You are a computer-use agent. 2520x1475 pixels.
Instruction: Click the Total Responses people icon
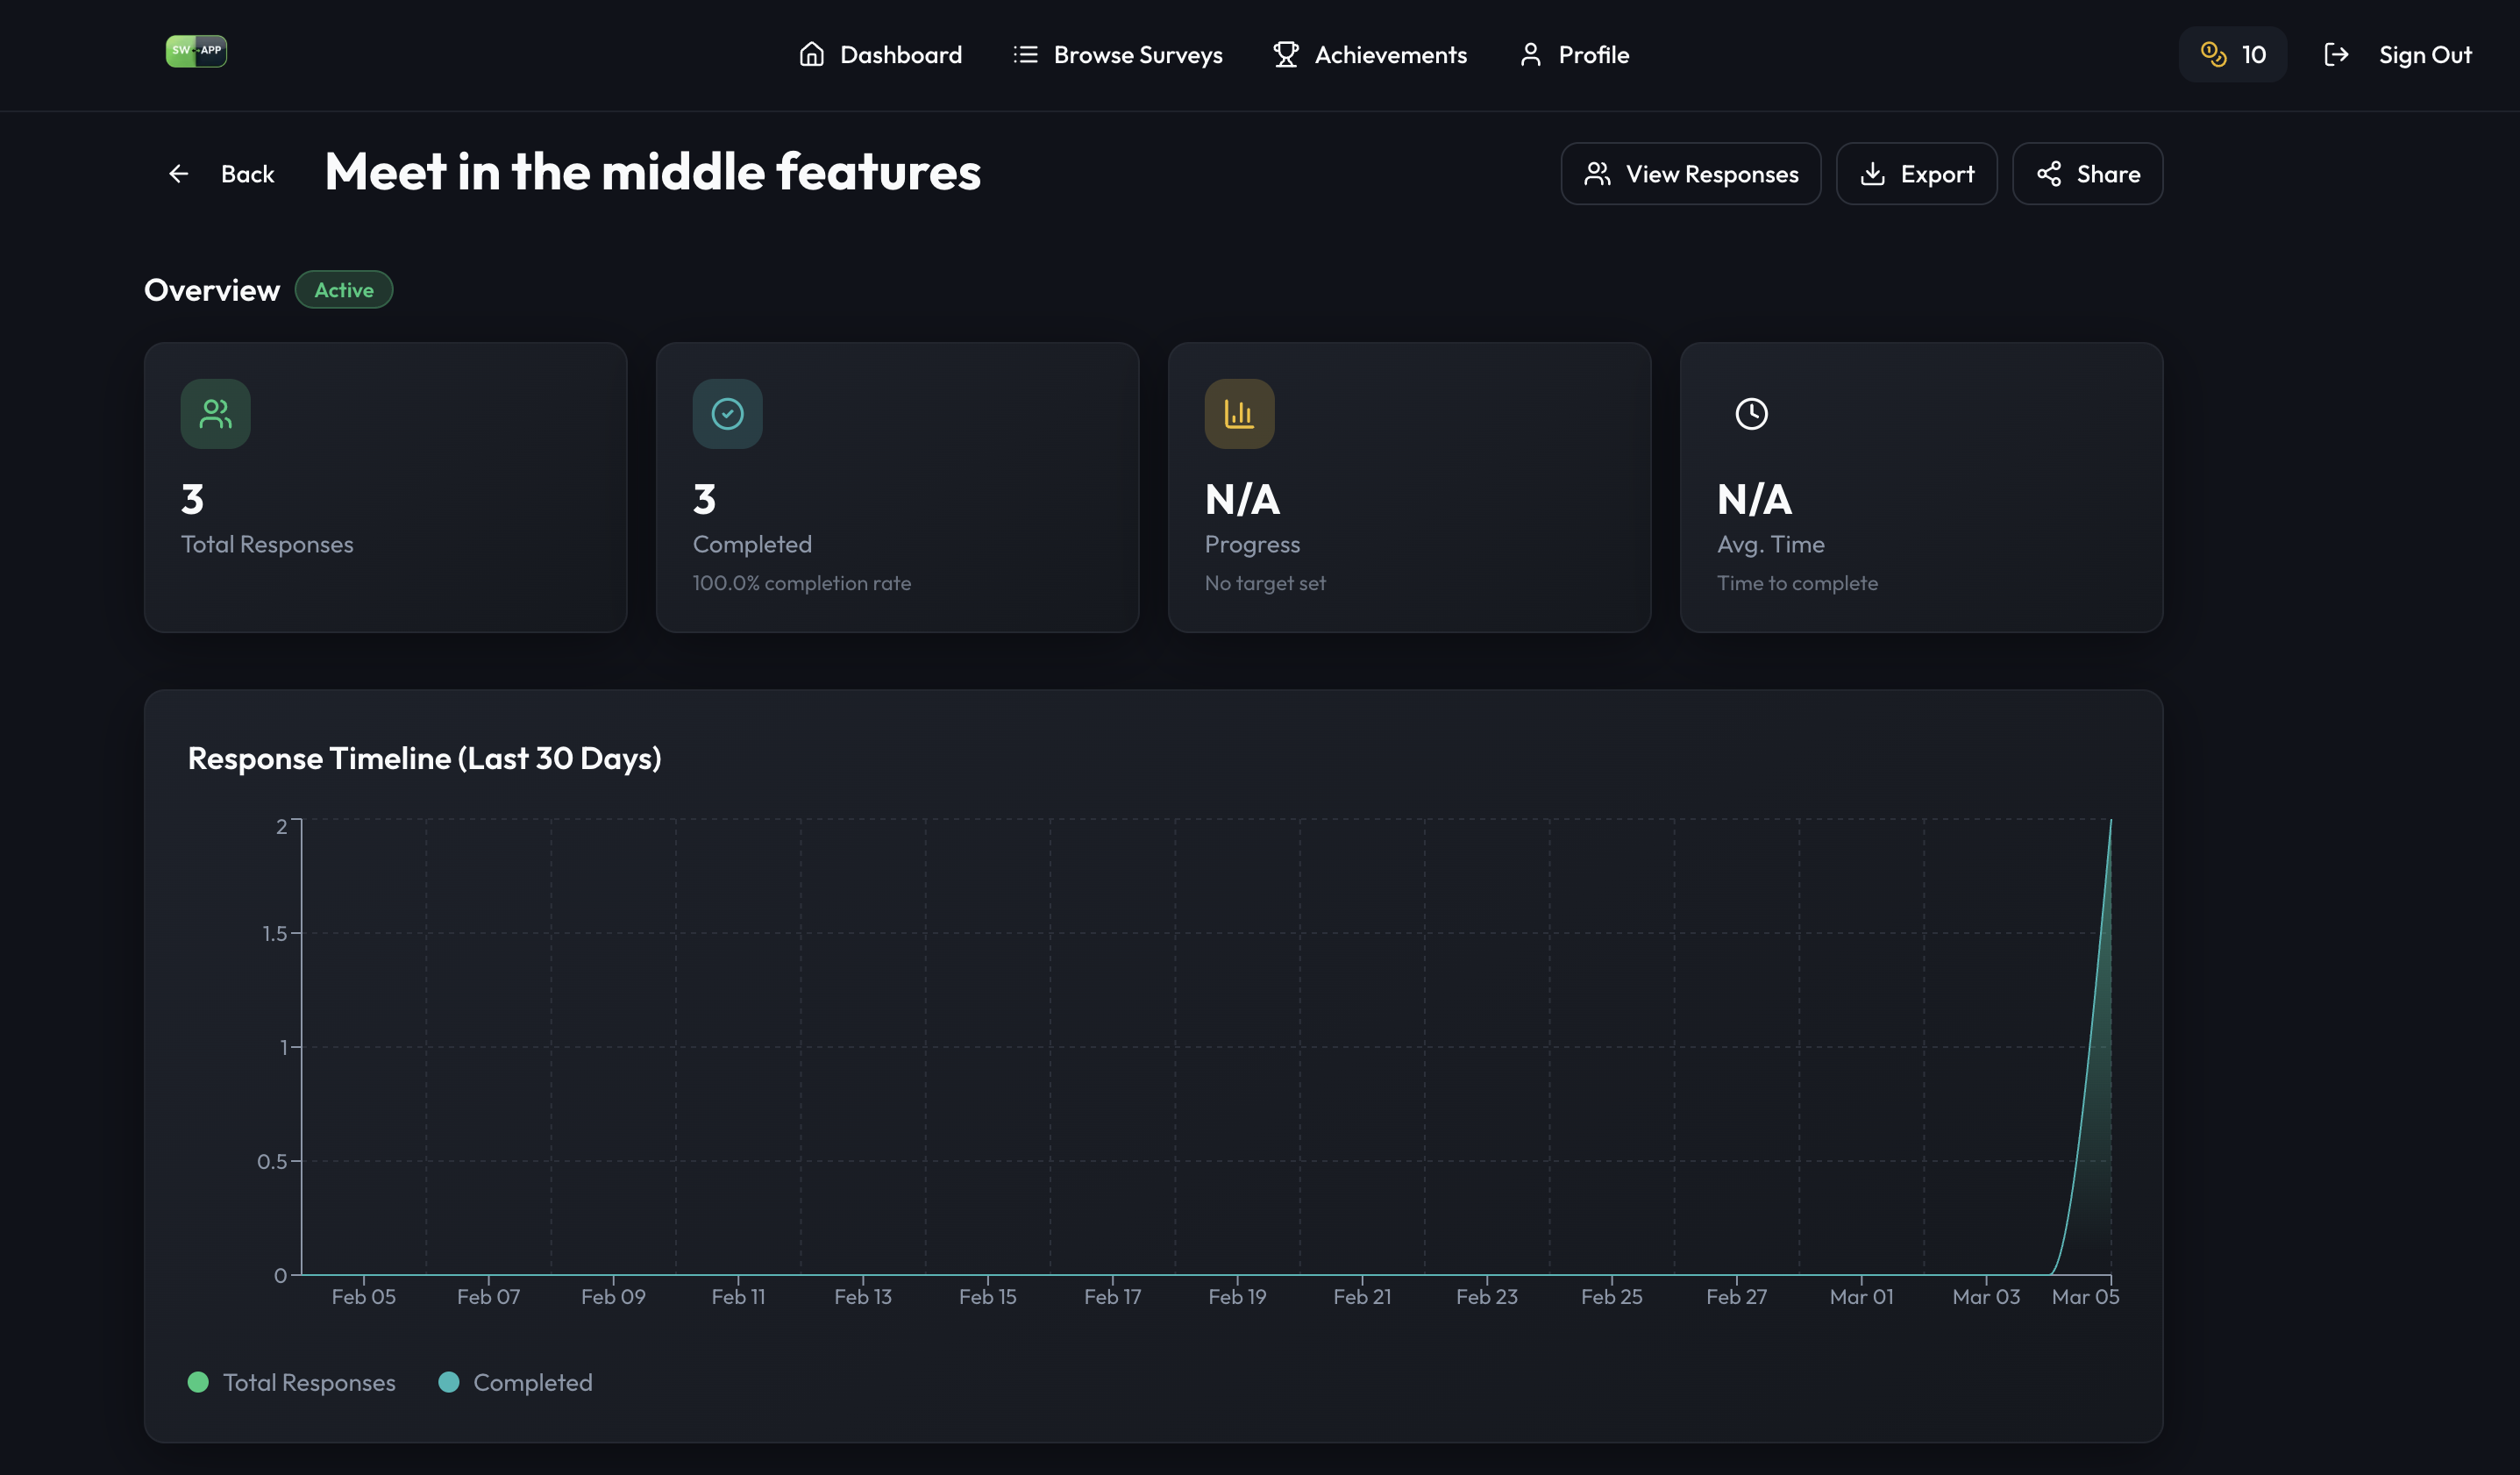[215, 414]
